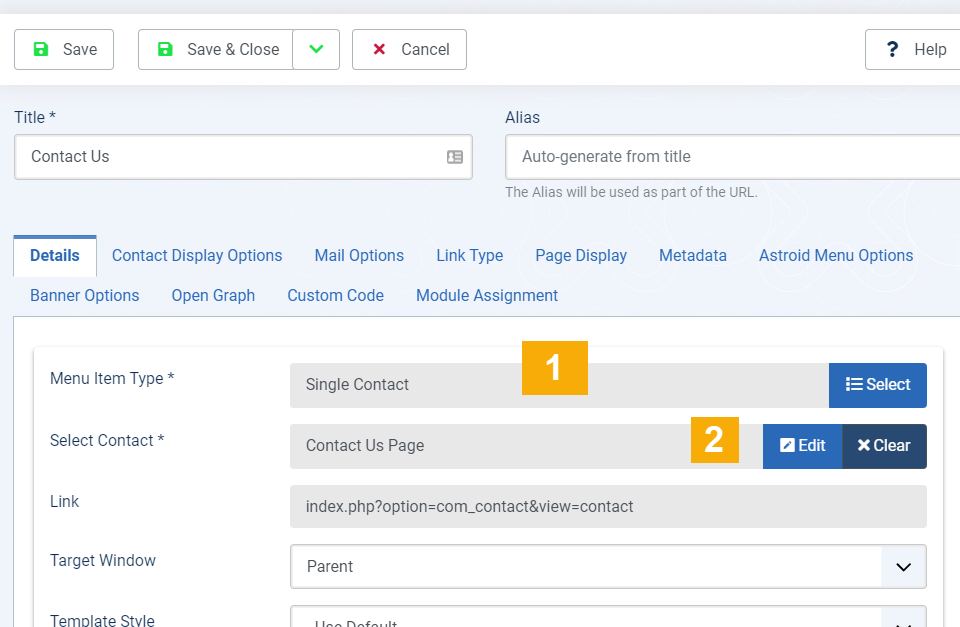Go to the Link Type tab
Viewport: 960px width, 627px height.
[x=469, y=256]
